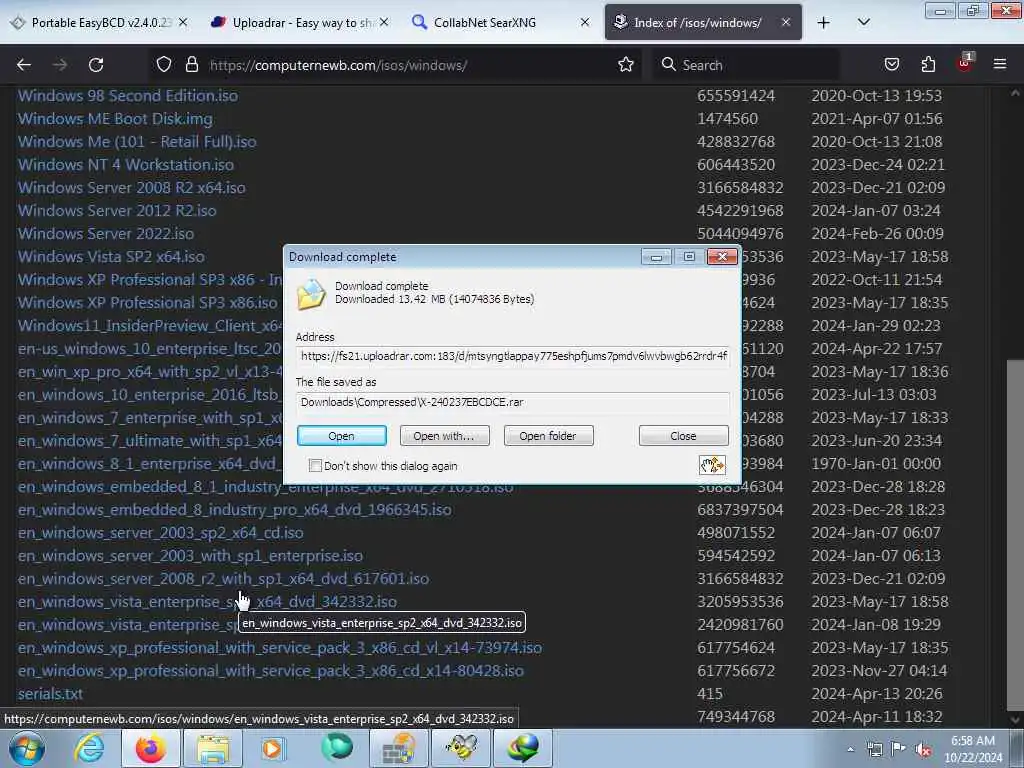This screenshot has width=1024, height=768.
Task: Launch Internet Explorer from taskbar
Action: coord(89,748)
